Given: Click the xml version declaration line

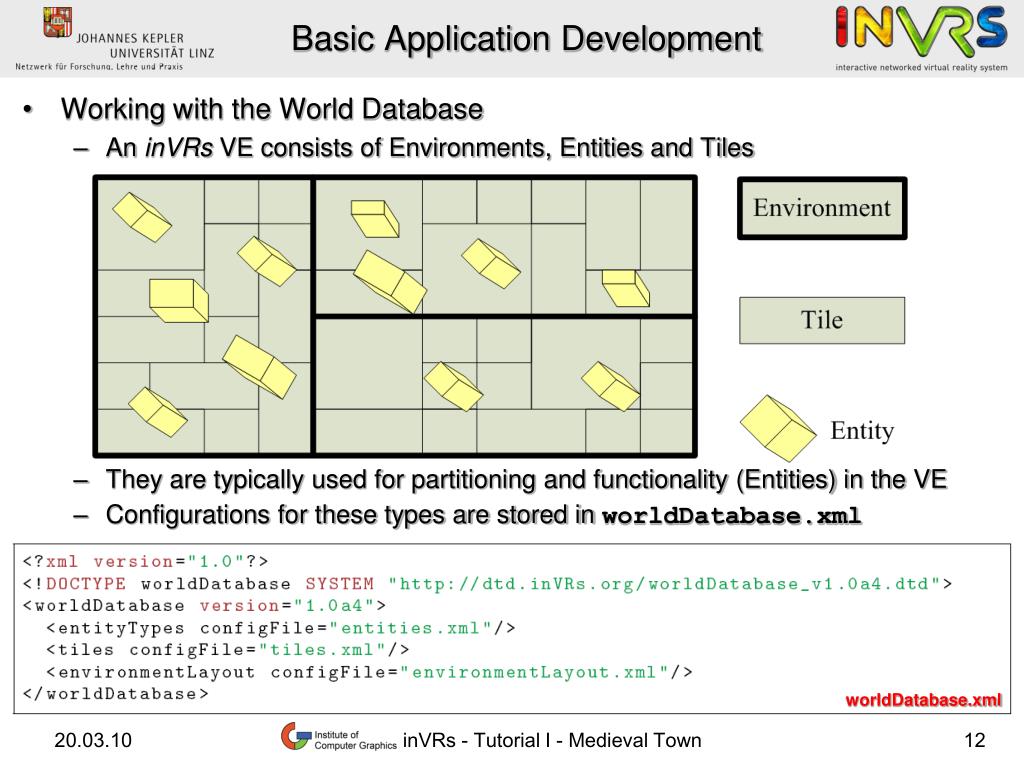Looking at the screenshot, I should [x=145, y=562].
